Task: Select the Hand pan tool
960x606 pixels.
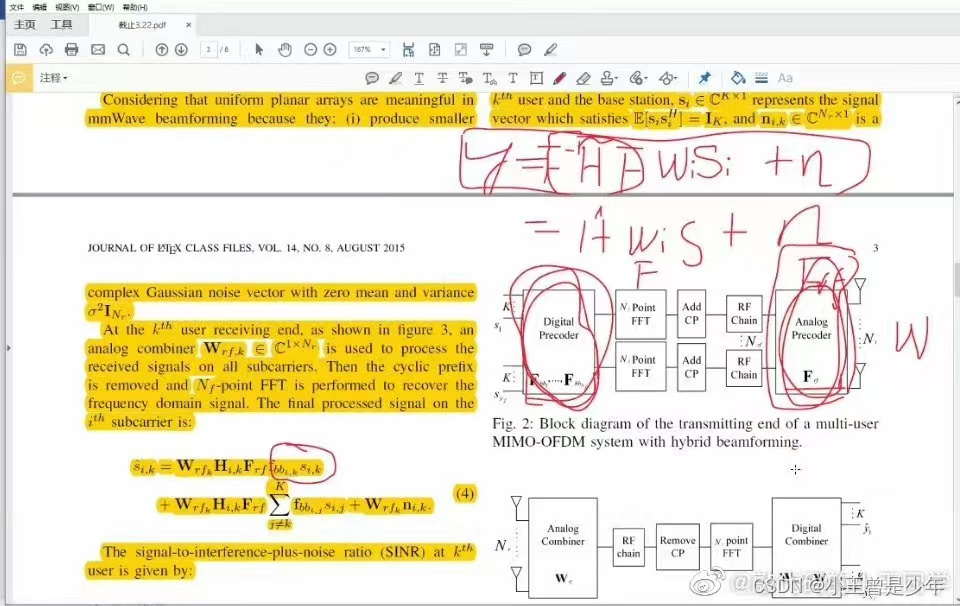Action: tap(285, 49)
